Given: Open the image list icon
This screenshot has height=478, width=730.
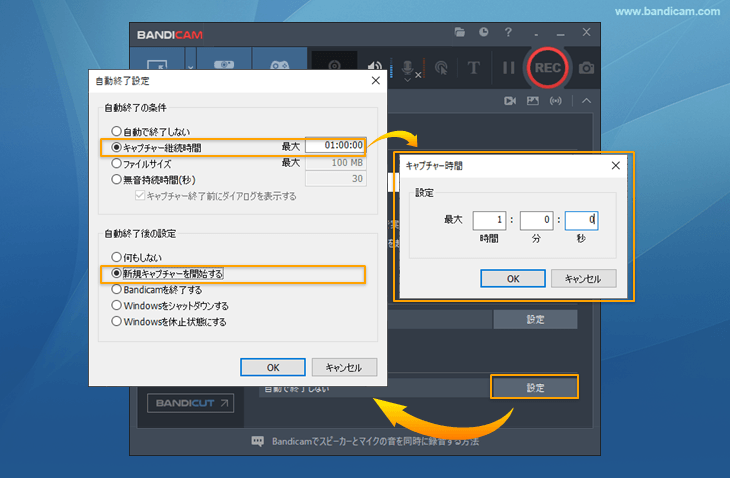Looking at the screenshot, I should (x=533, y=101).
